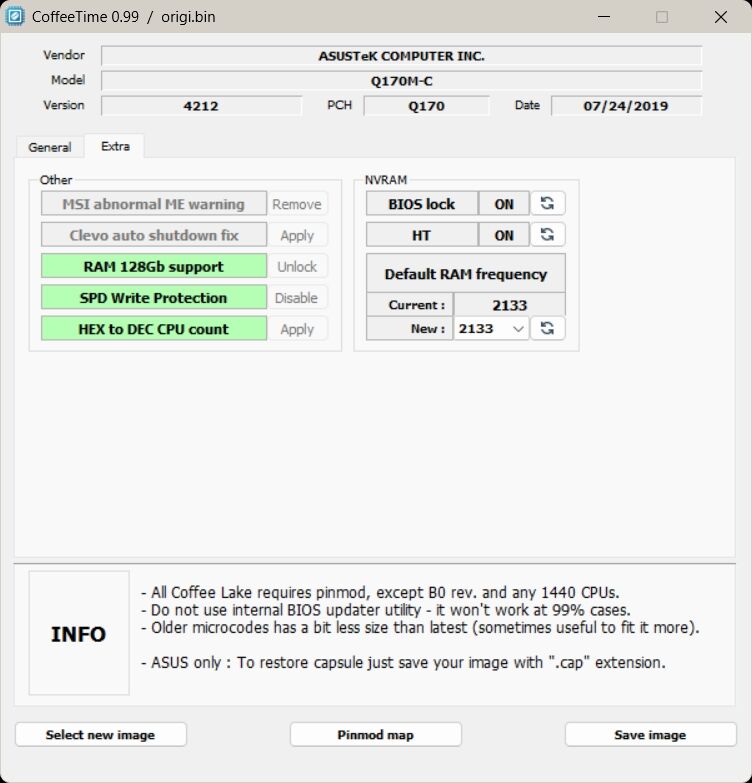Open the Pinmod map
Image resolution: width=752 pixels, height=783 pixels.
pyautogui.click(x=376, y=735)
